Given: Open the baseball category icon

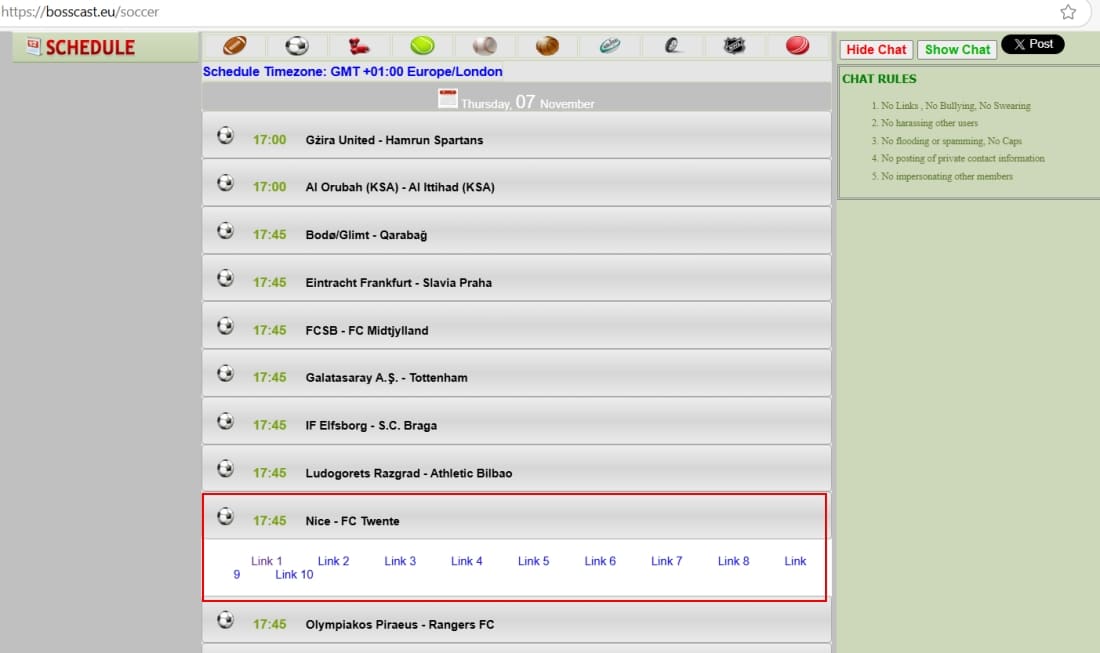Looking at the screenshot, I should 485,46.
